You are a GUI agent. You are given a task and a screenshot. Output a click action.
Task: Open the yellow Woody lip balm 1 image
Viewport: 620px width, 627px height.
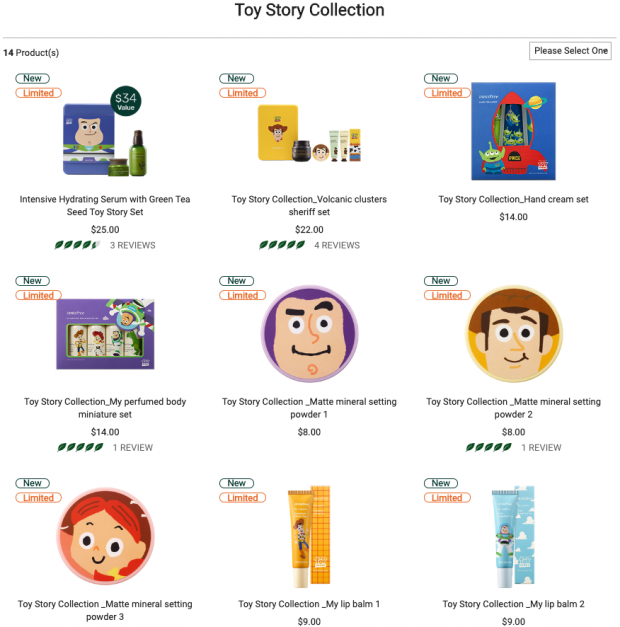309,536
